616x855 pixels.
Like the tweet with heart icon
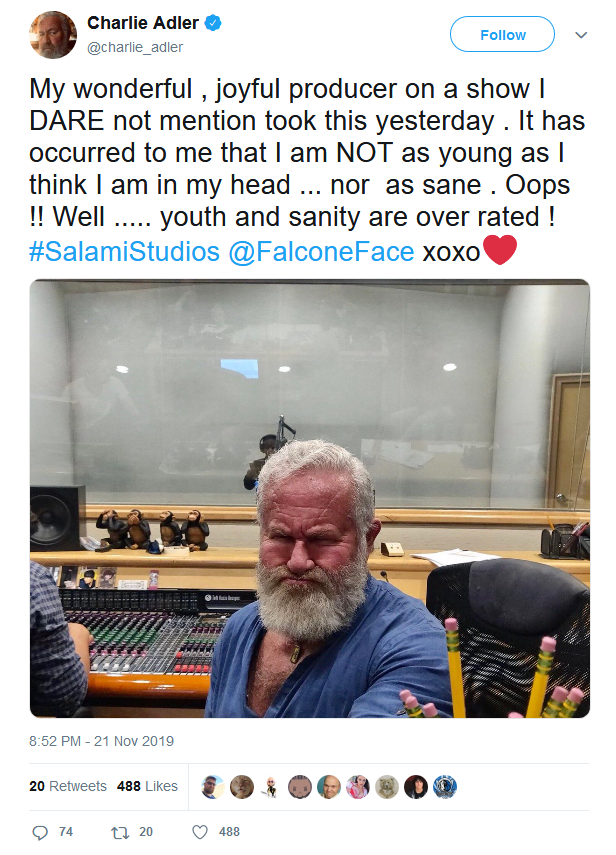200,832
